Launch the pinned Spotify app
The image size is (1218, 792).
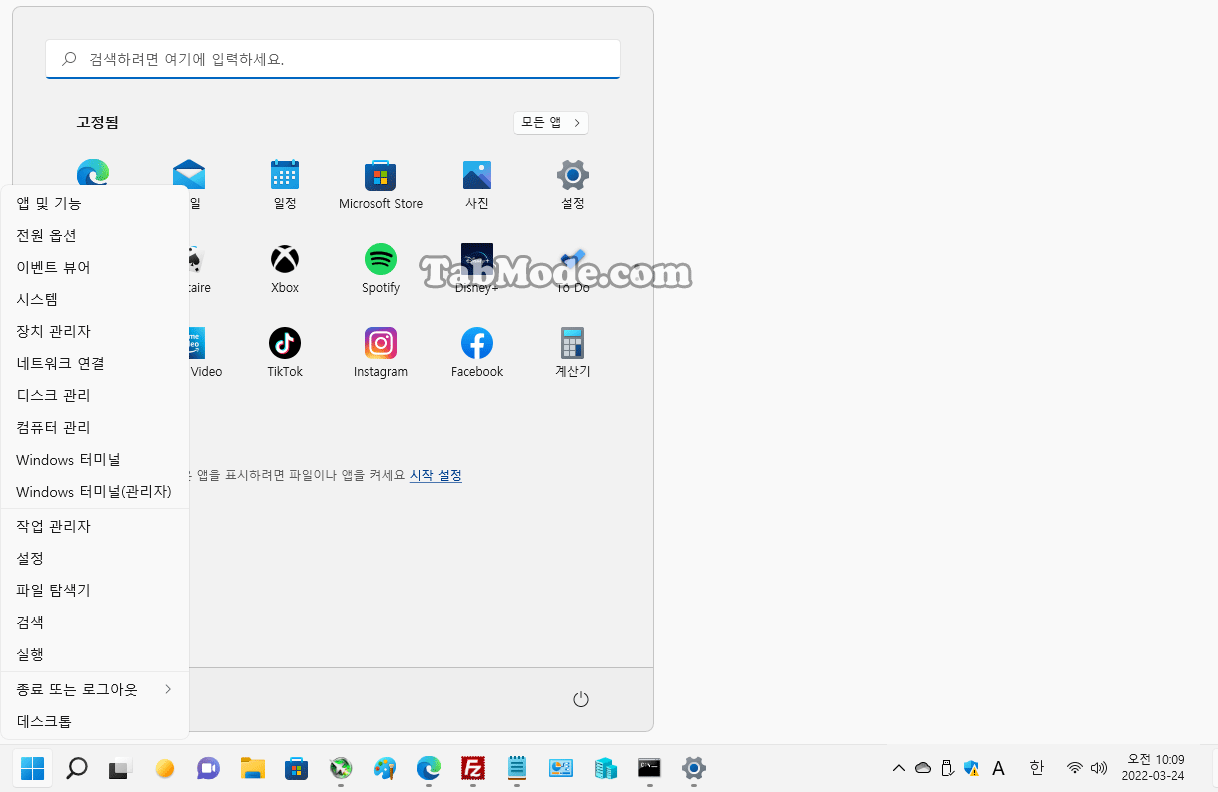click(x=381, y=269)
